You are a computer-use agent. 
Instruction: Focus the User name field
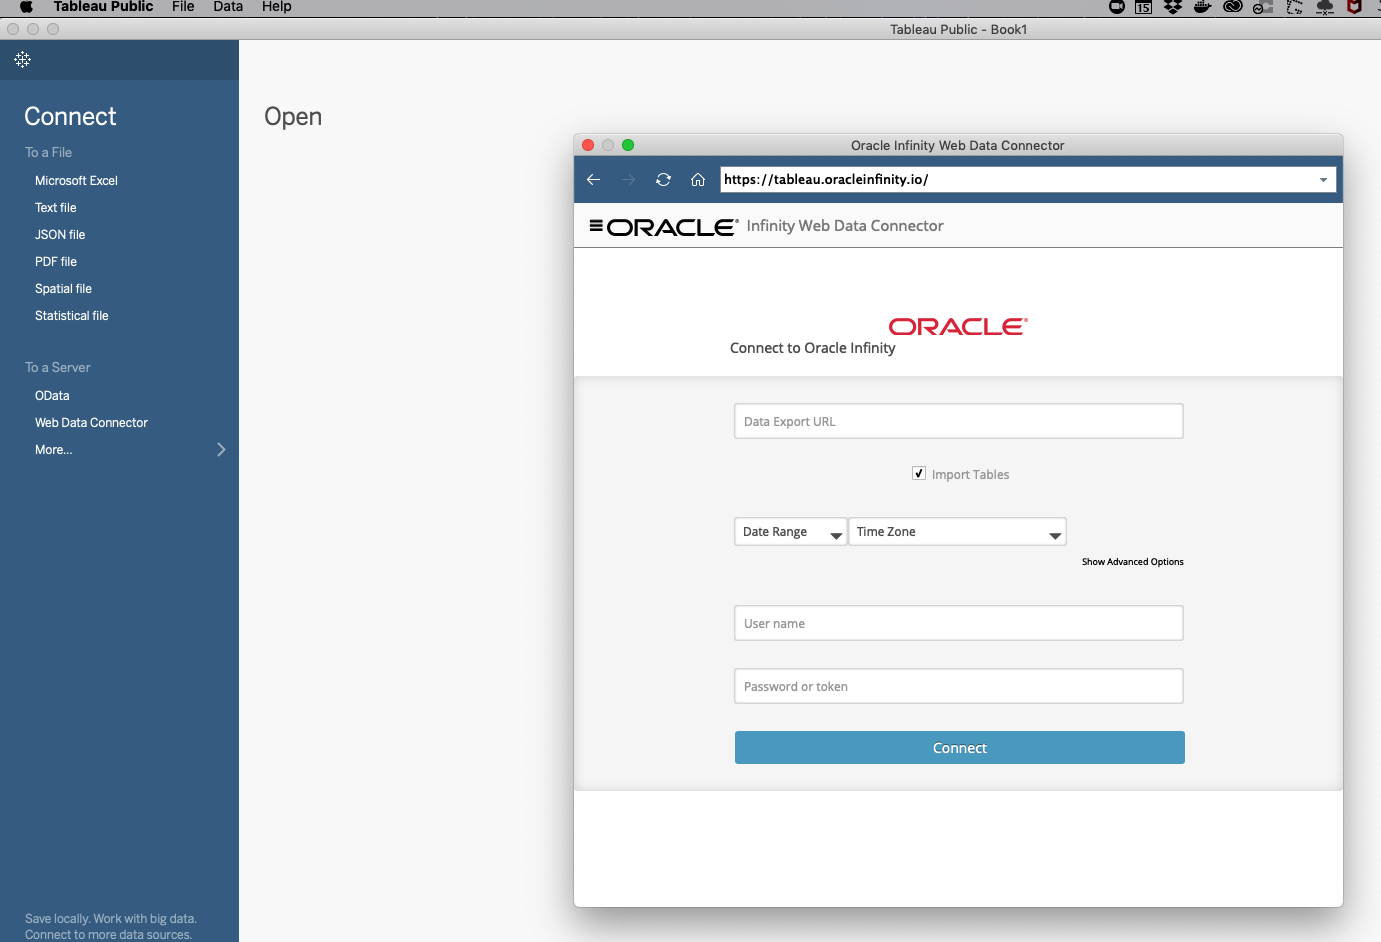click(x=959, y=623)
